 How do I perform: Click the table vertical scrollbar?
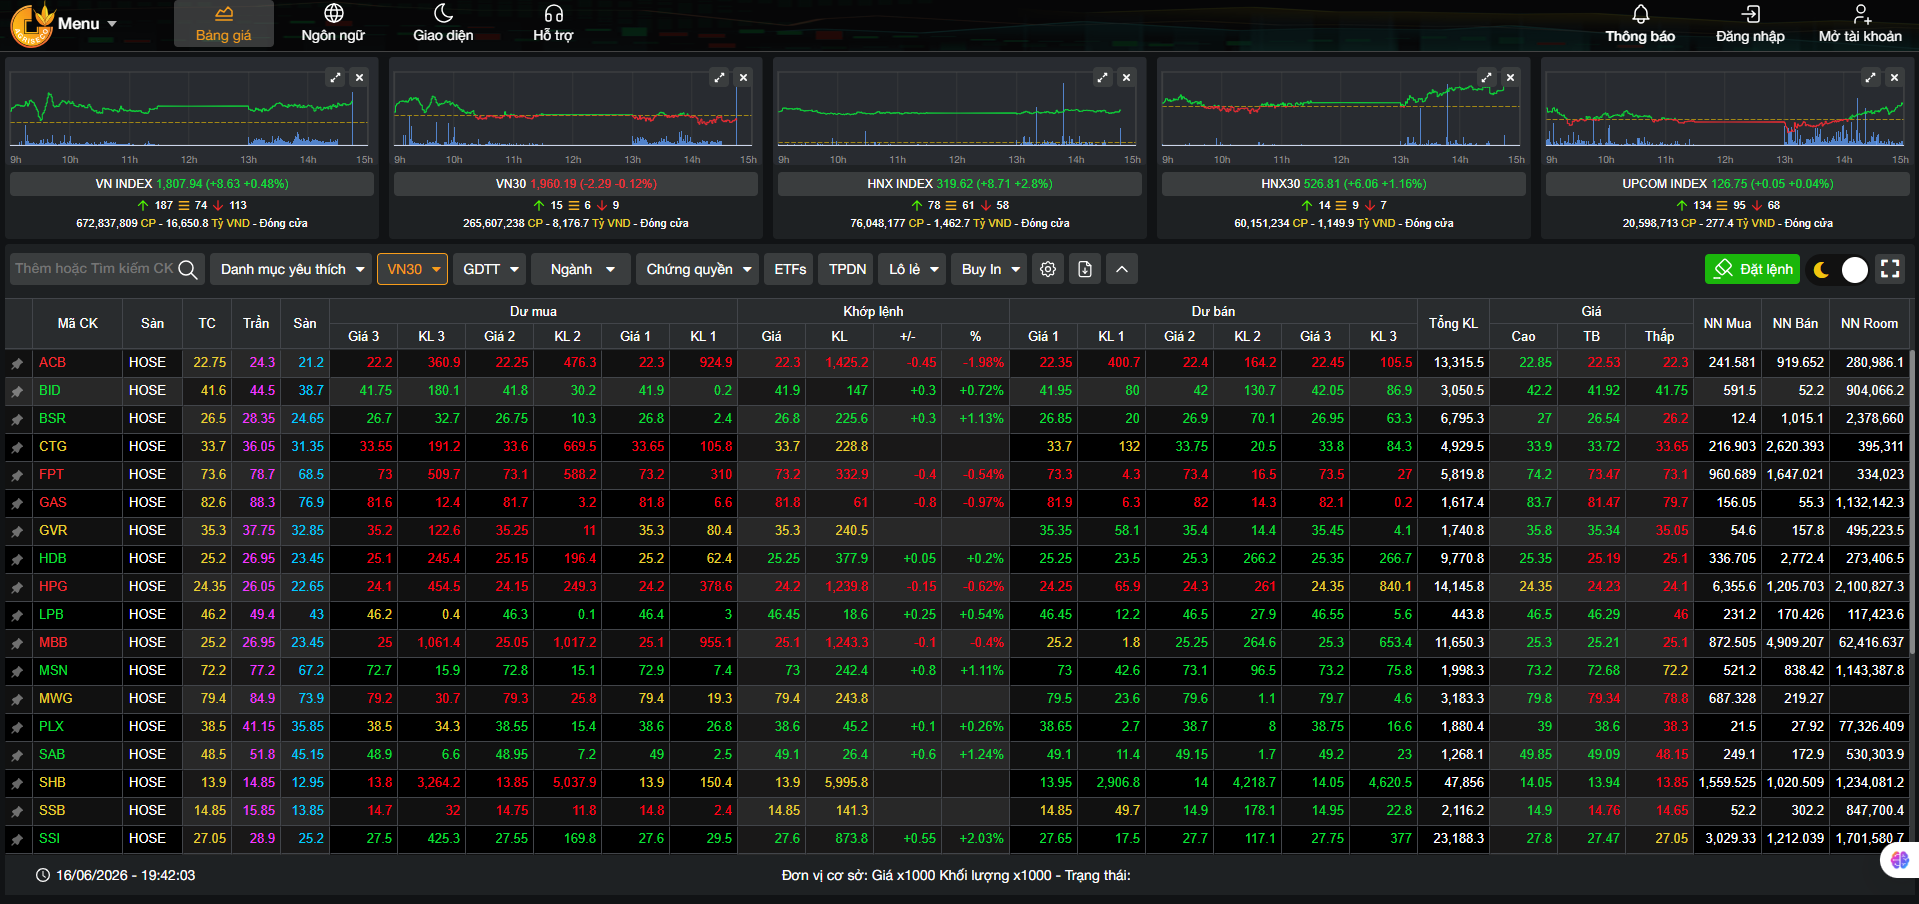(1913, 500)
